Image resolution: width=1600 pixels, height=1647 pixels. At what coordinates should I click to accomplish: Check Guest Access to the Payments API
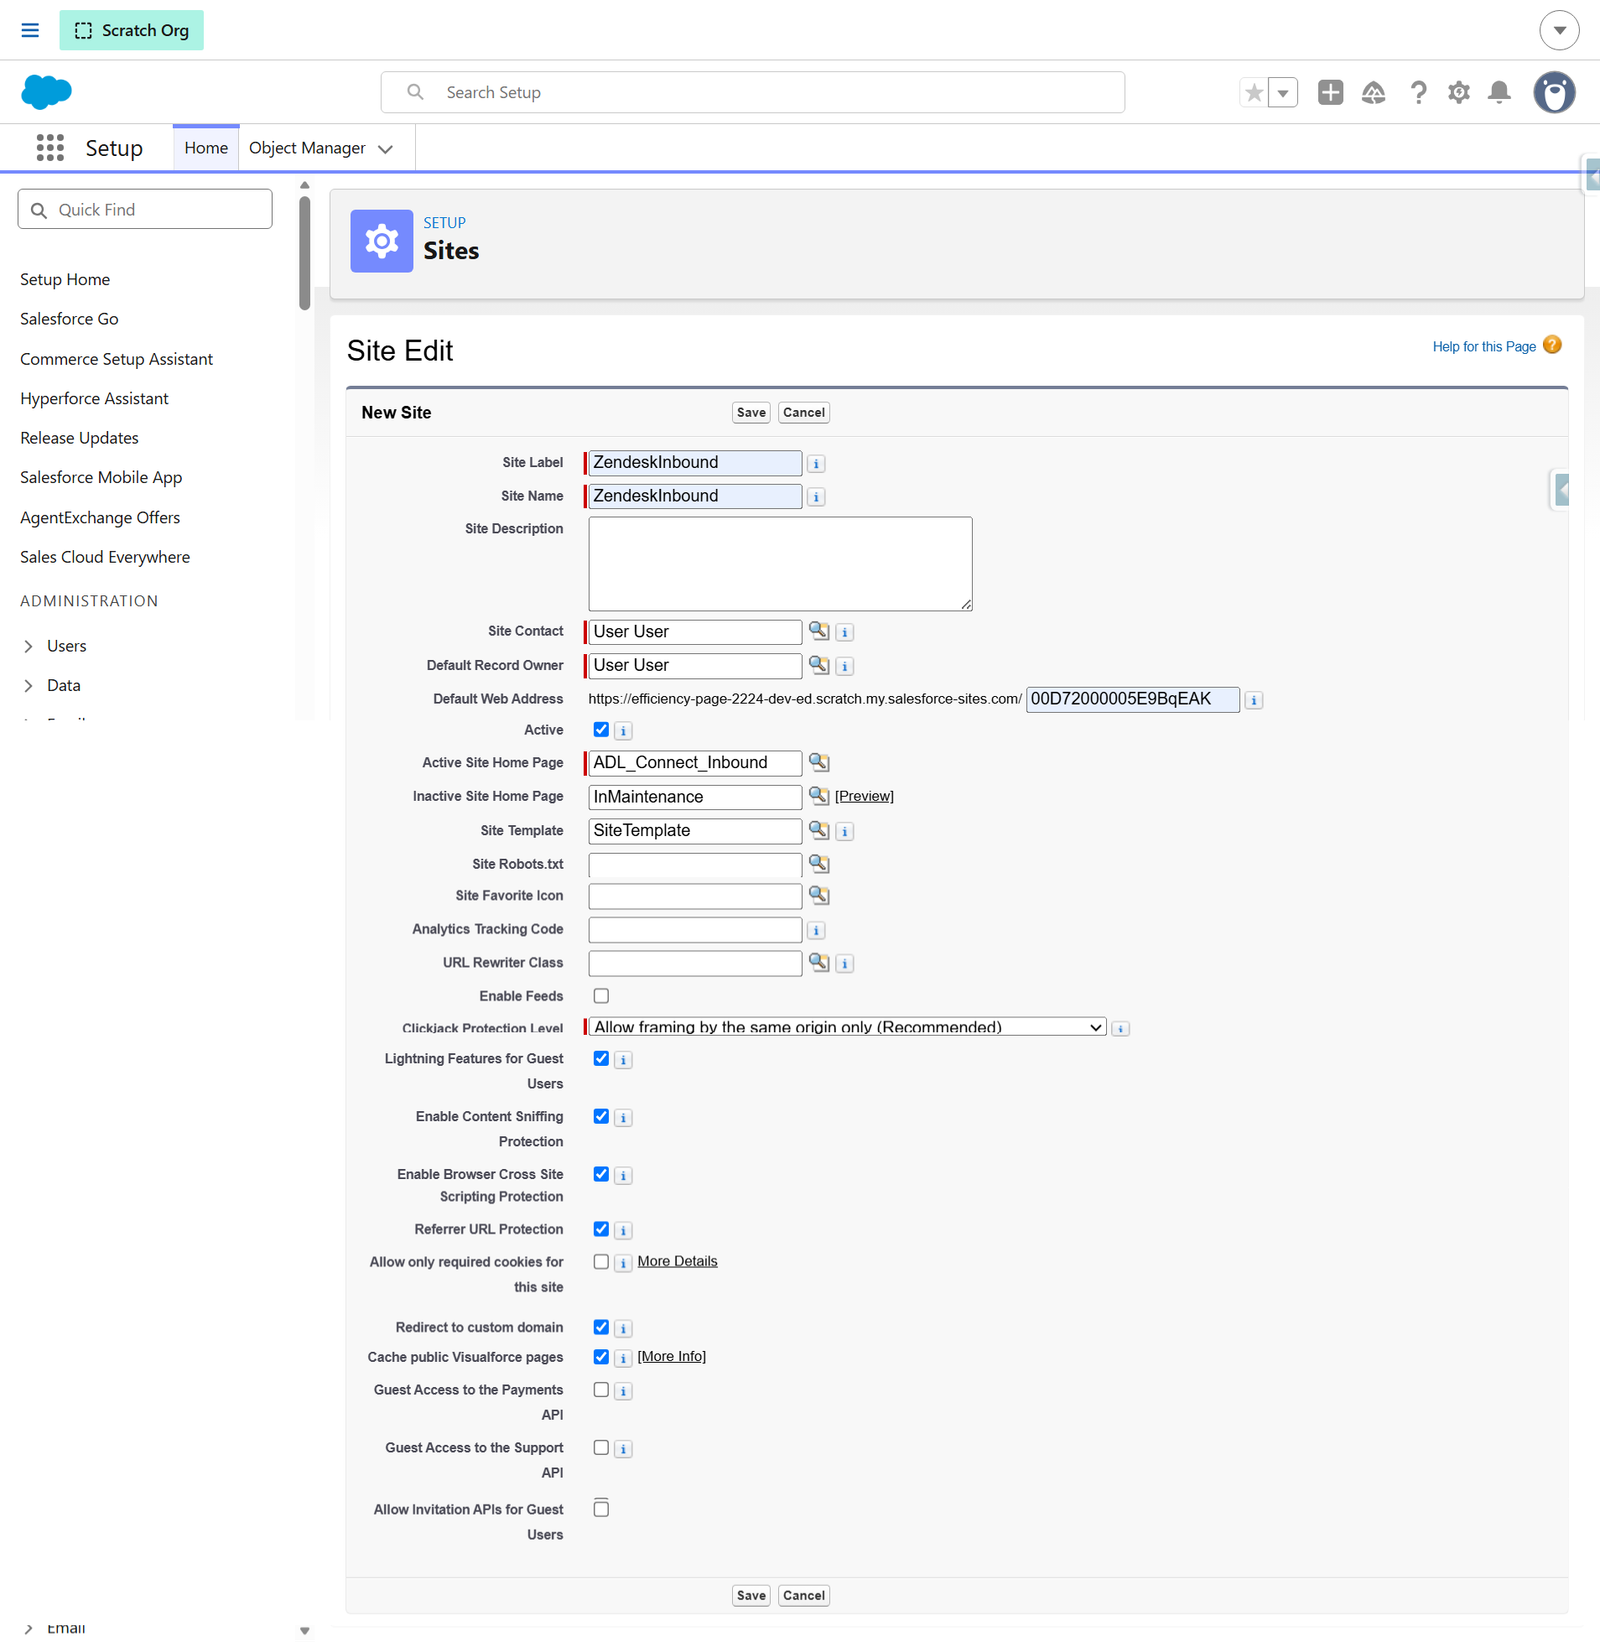[601, 1390]
